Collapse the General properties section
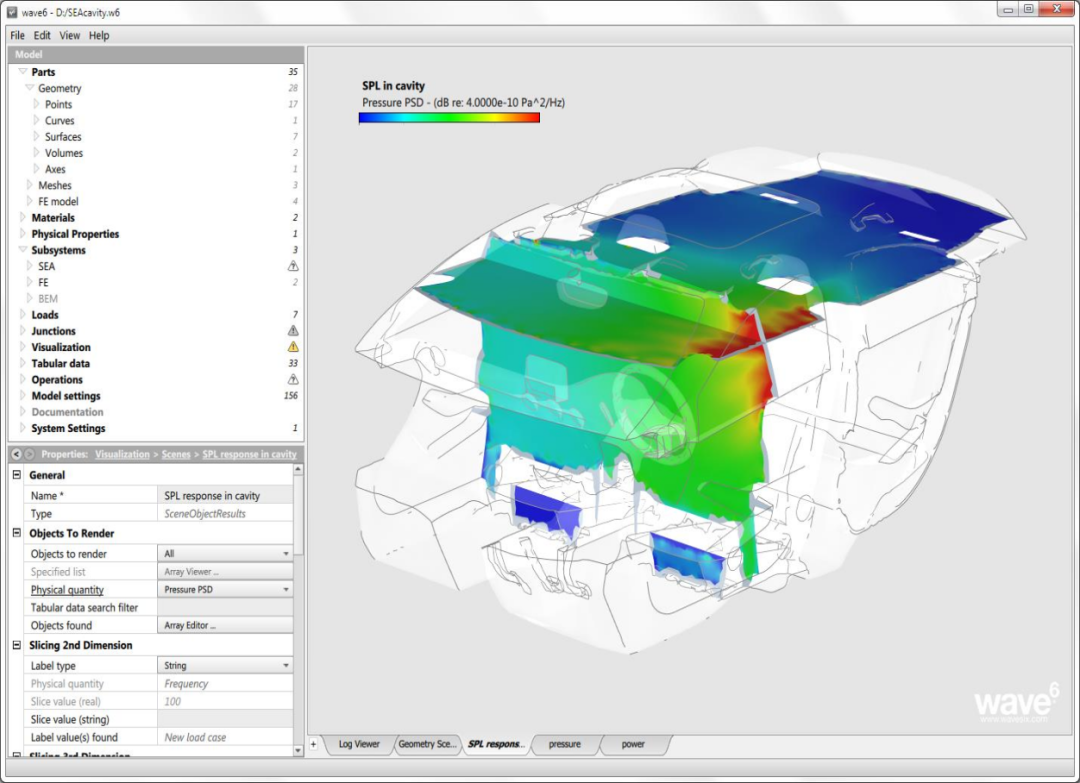The image size is (1080, 783). [17, 474]
